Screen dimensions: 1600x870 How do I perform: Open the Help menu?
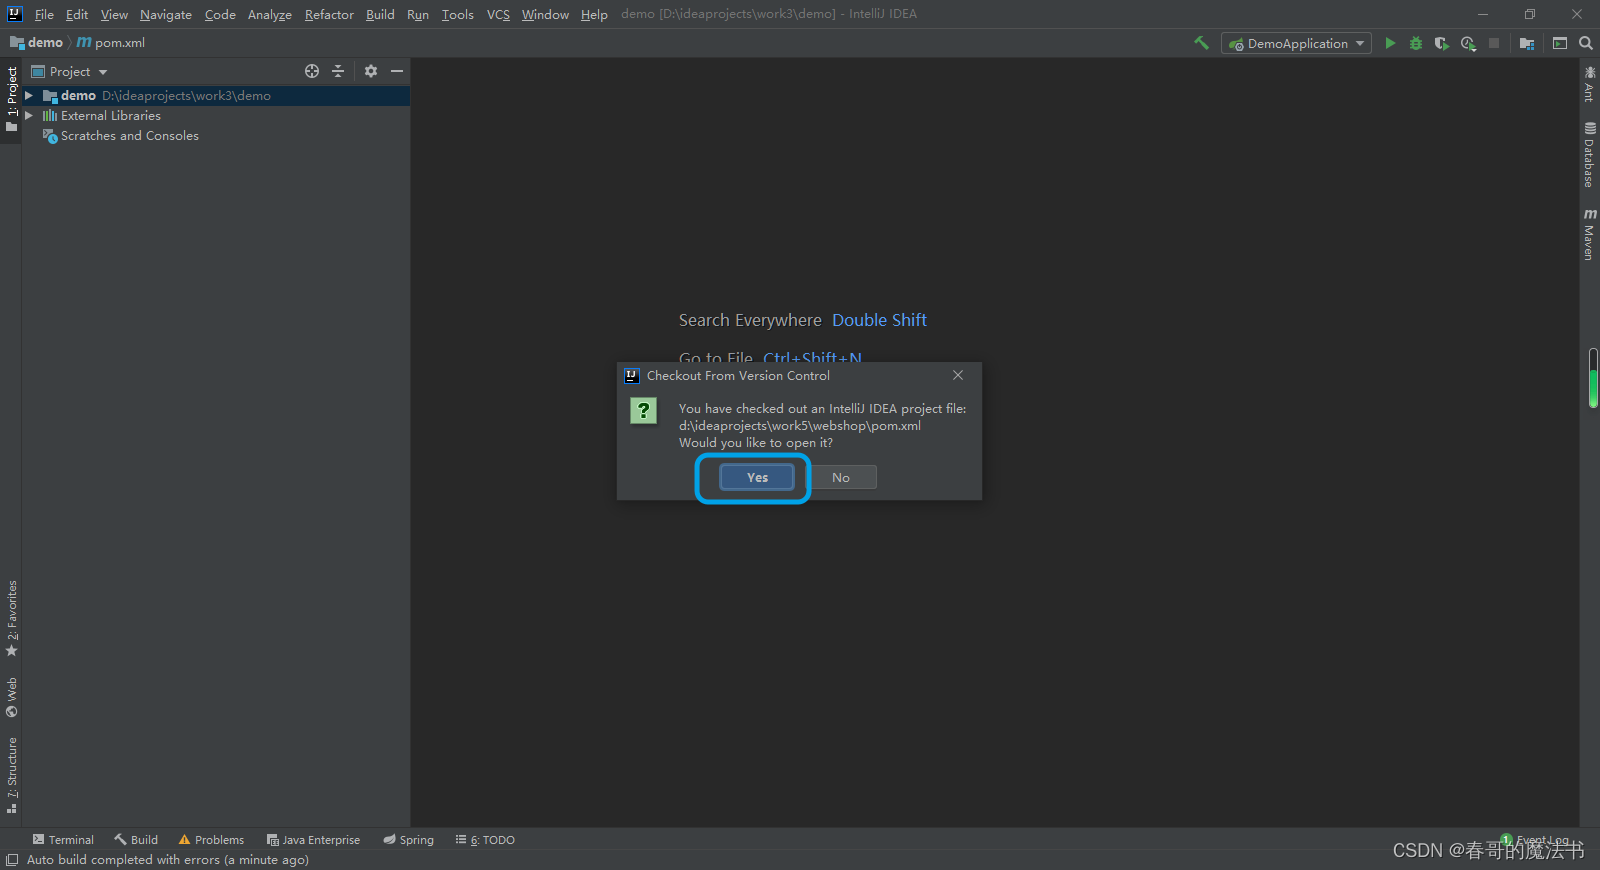tap(594, 14)
